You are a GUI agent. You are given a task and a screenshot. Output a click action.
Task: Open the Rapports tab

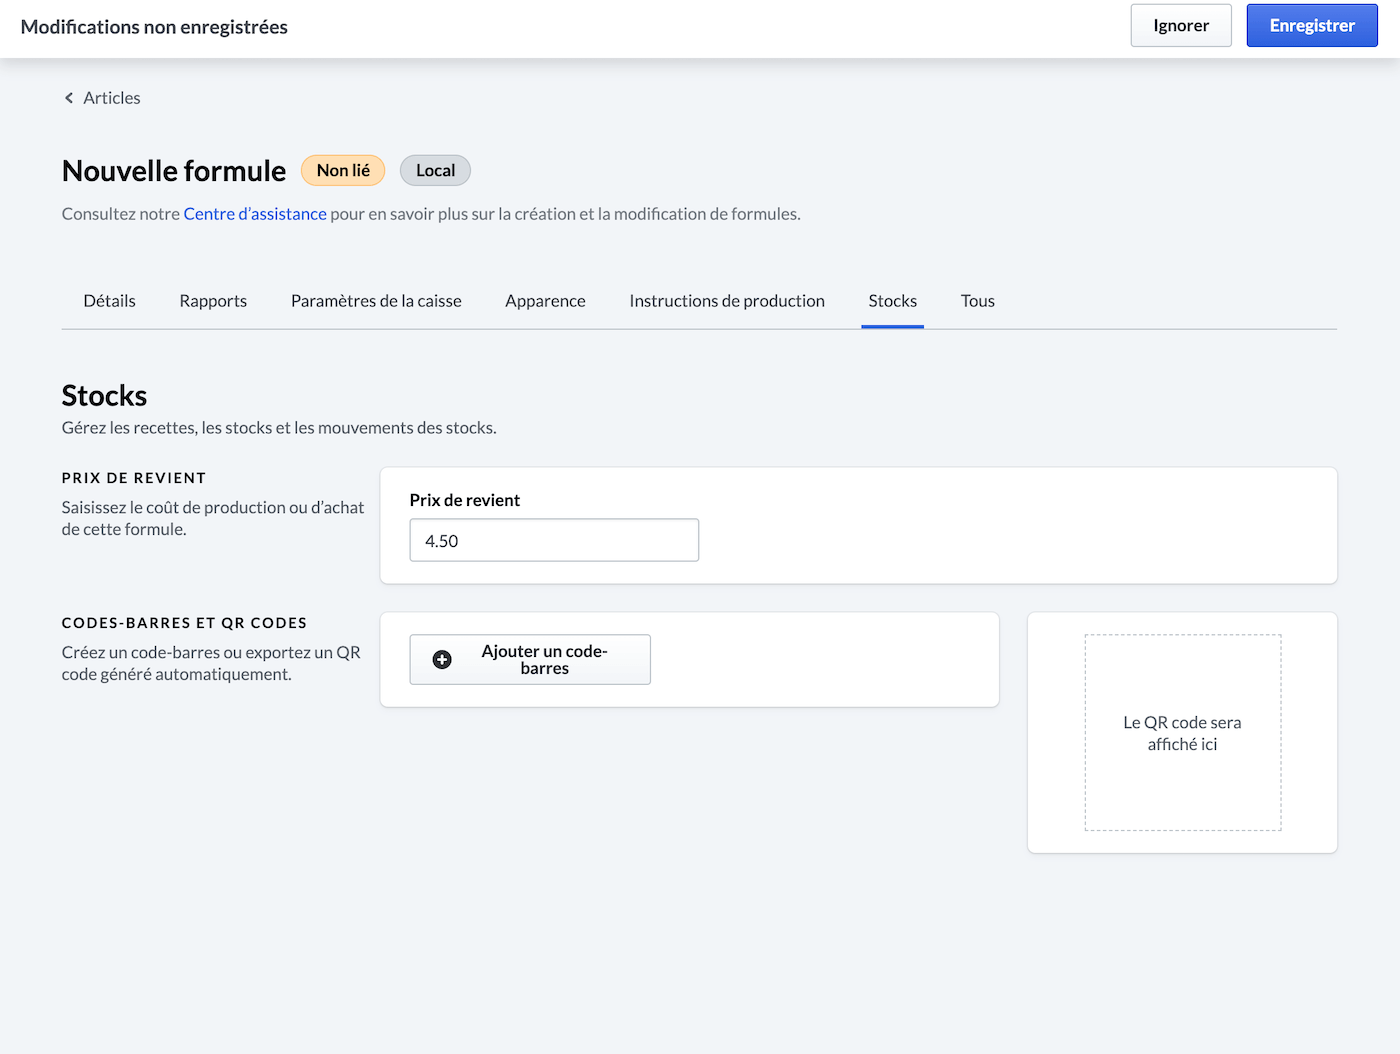[213, 301]
